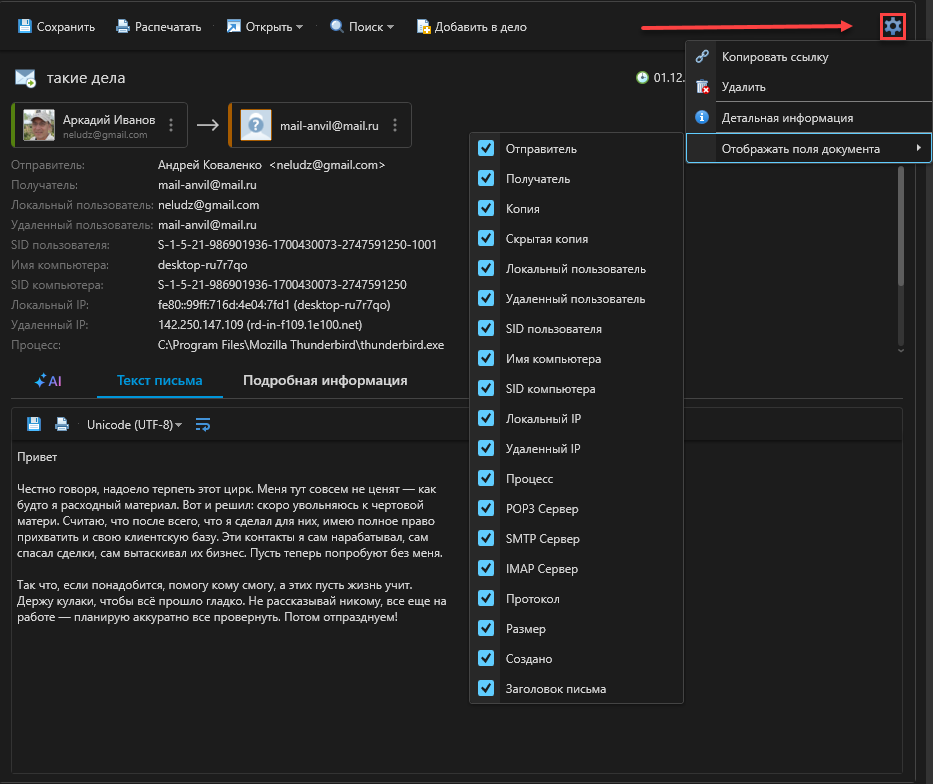Click Аркадий Иванов avatar photo
The height and width of the screenshot is (784, 933).
(x=39, y=125)
